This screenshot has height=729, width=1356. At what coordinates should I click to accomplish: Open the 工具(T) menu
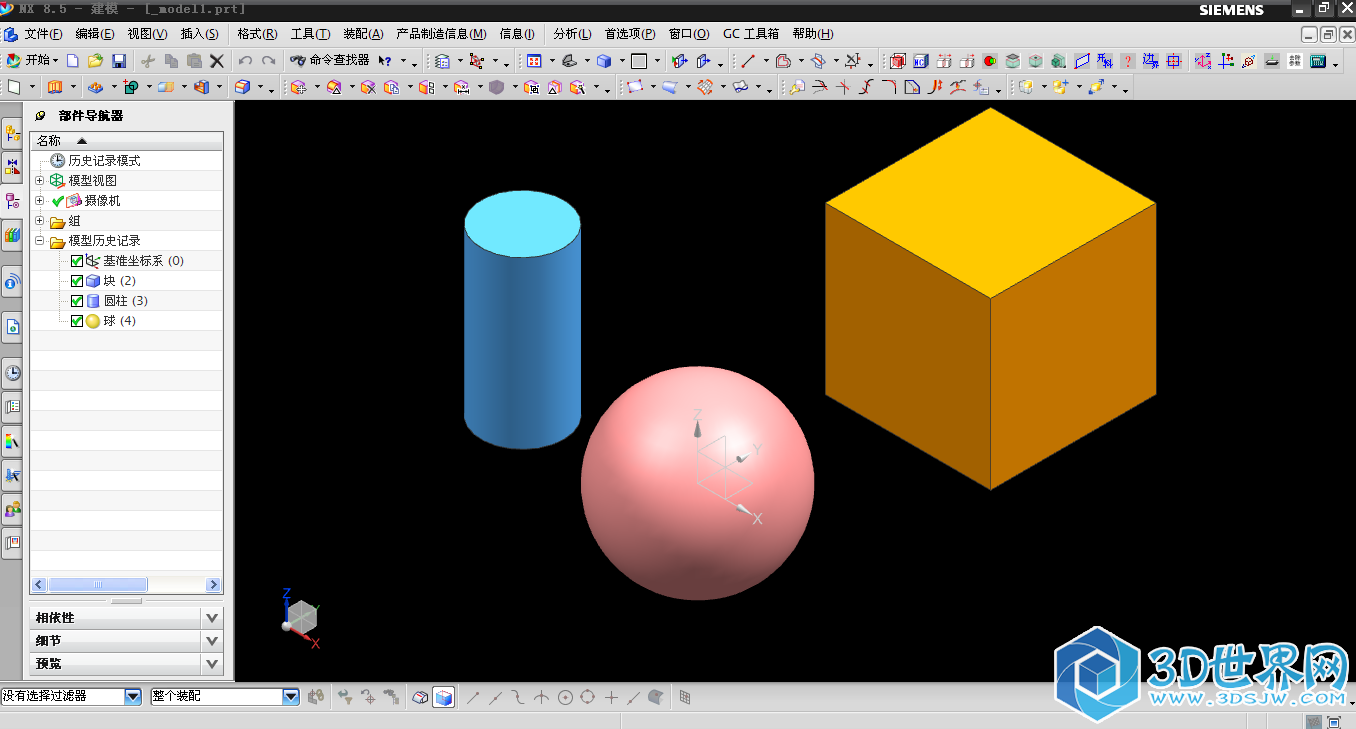point(311,34)
